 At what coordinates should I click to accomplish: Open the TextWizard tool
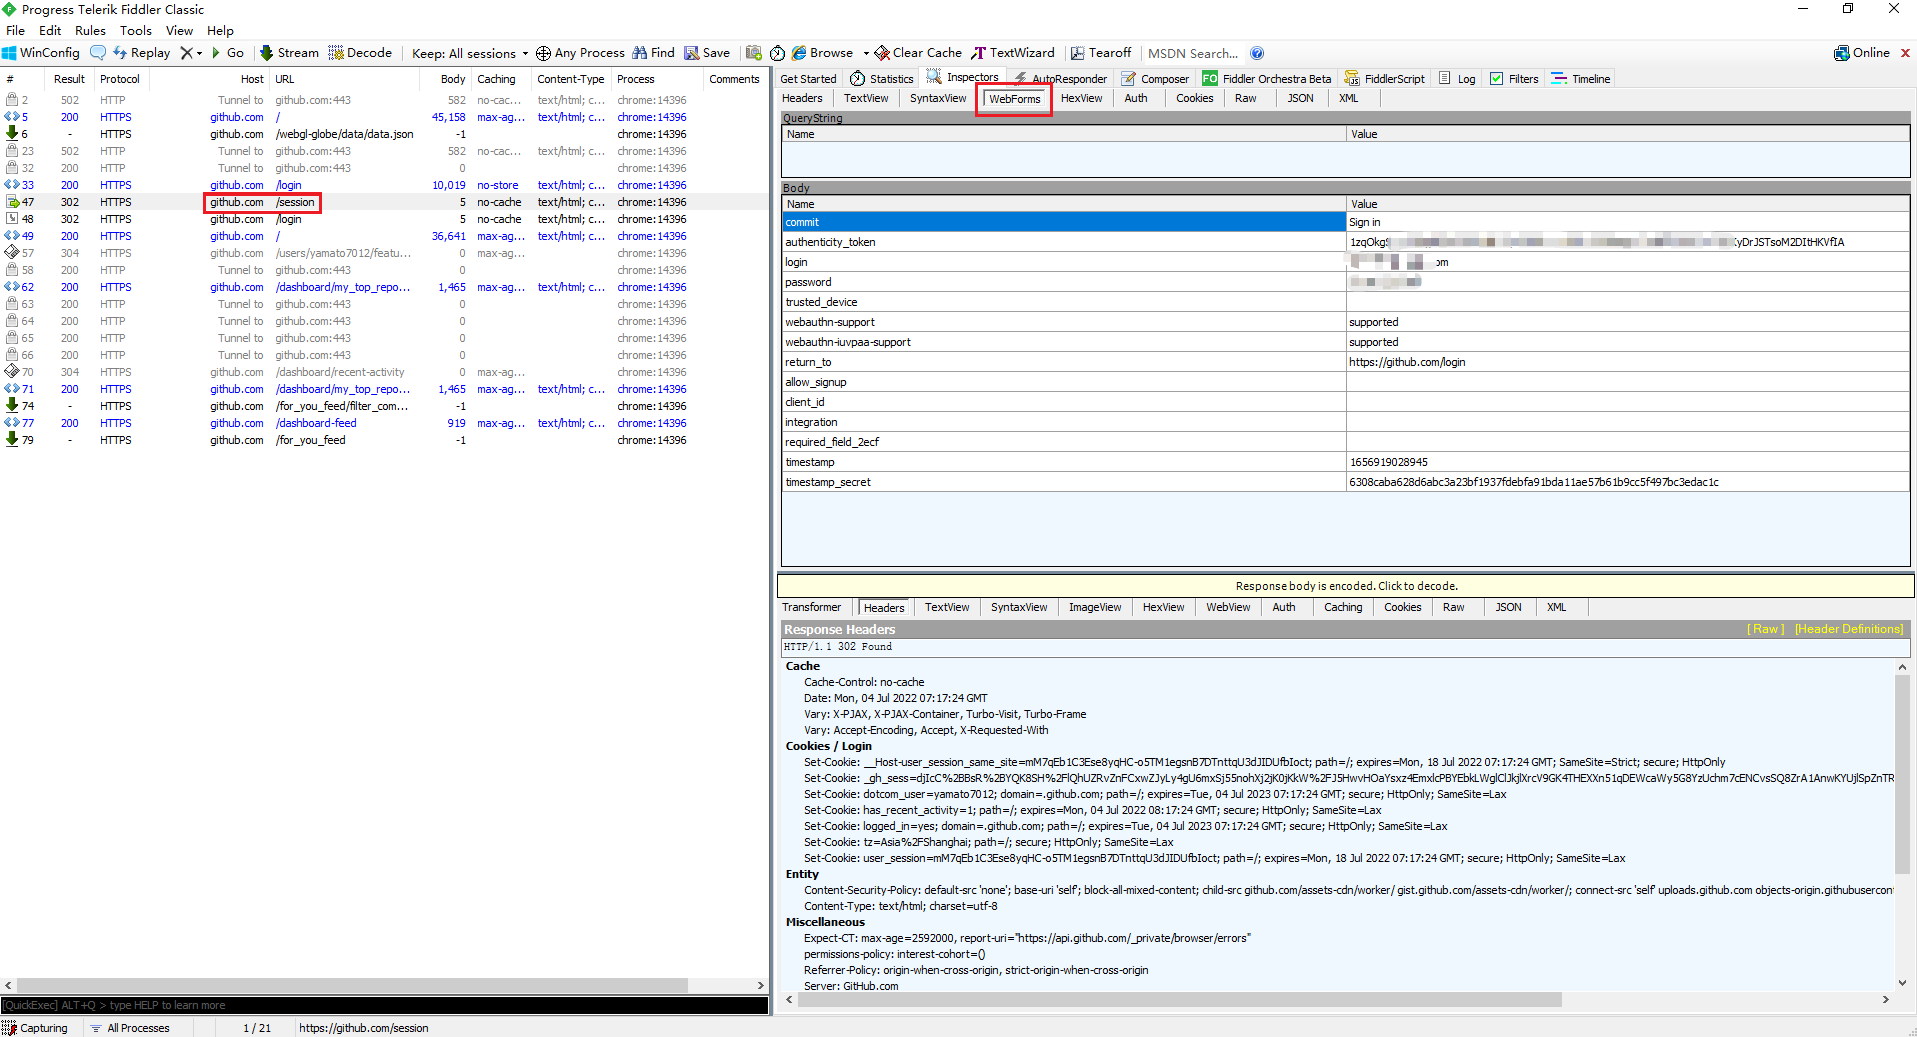(1013, 53)
